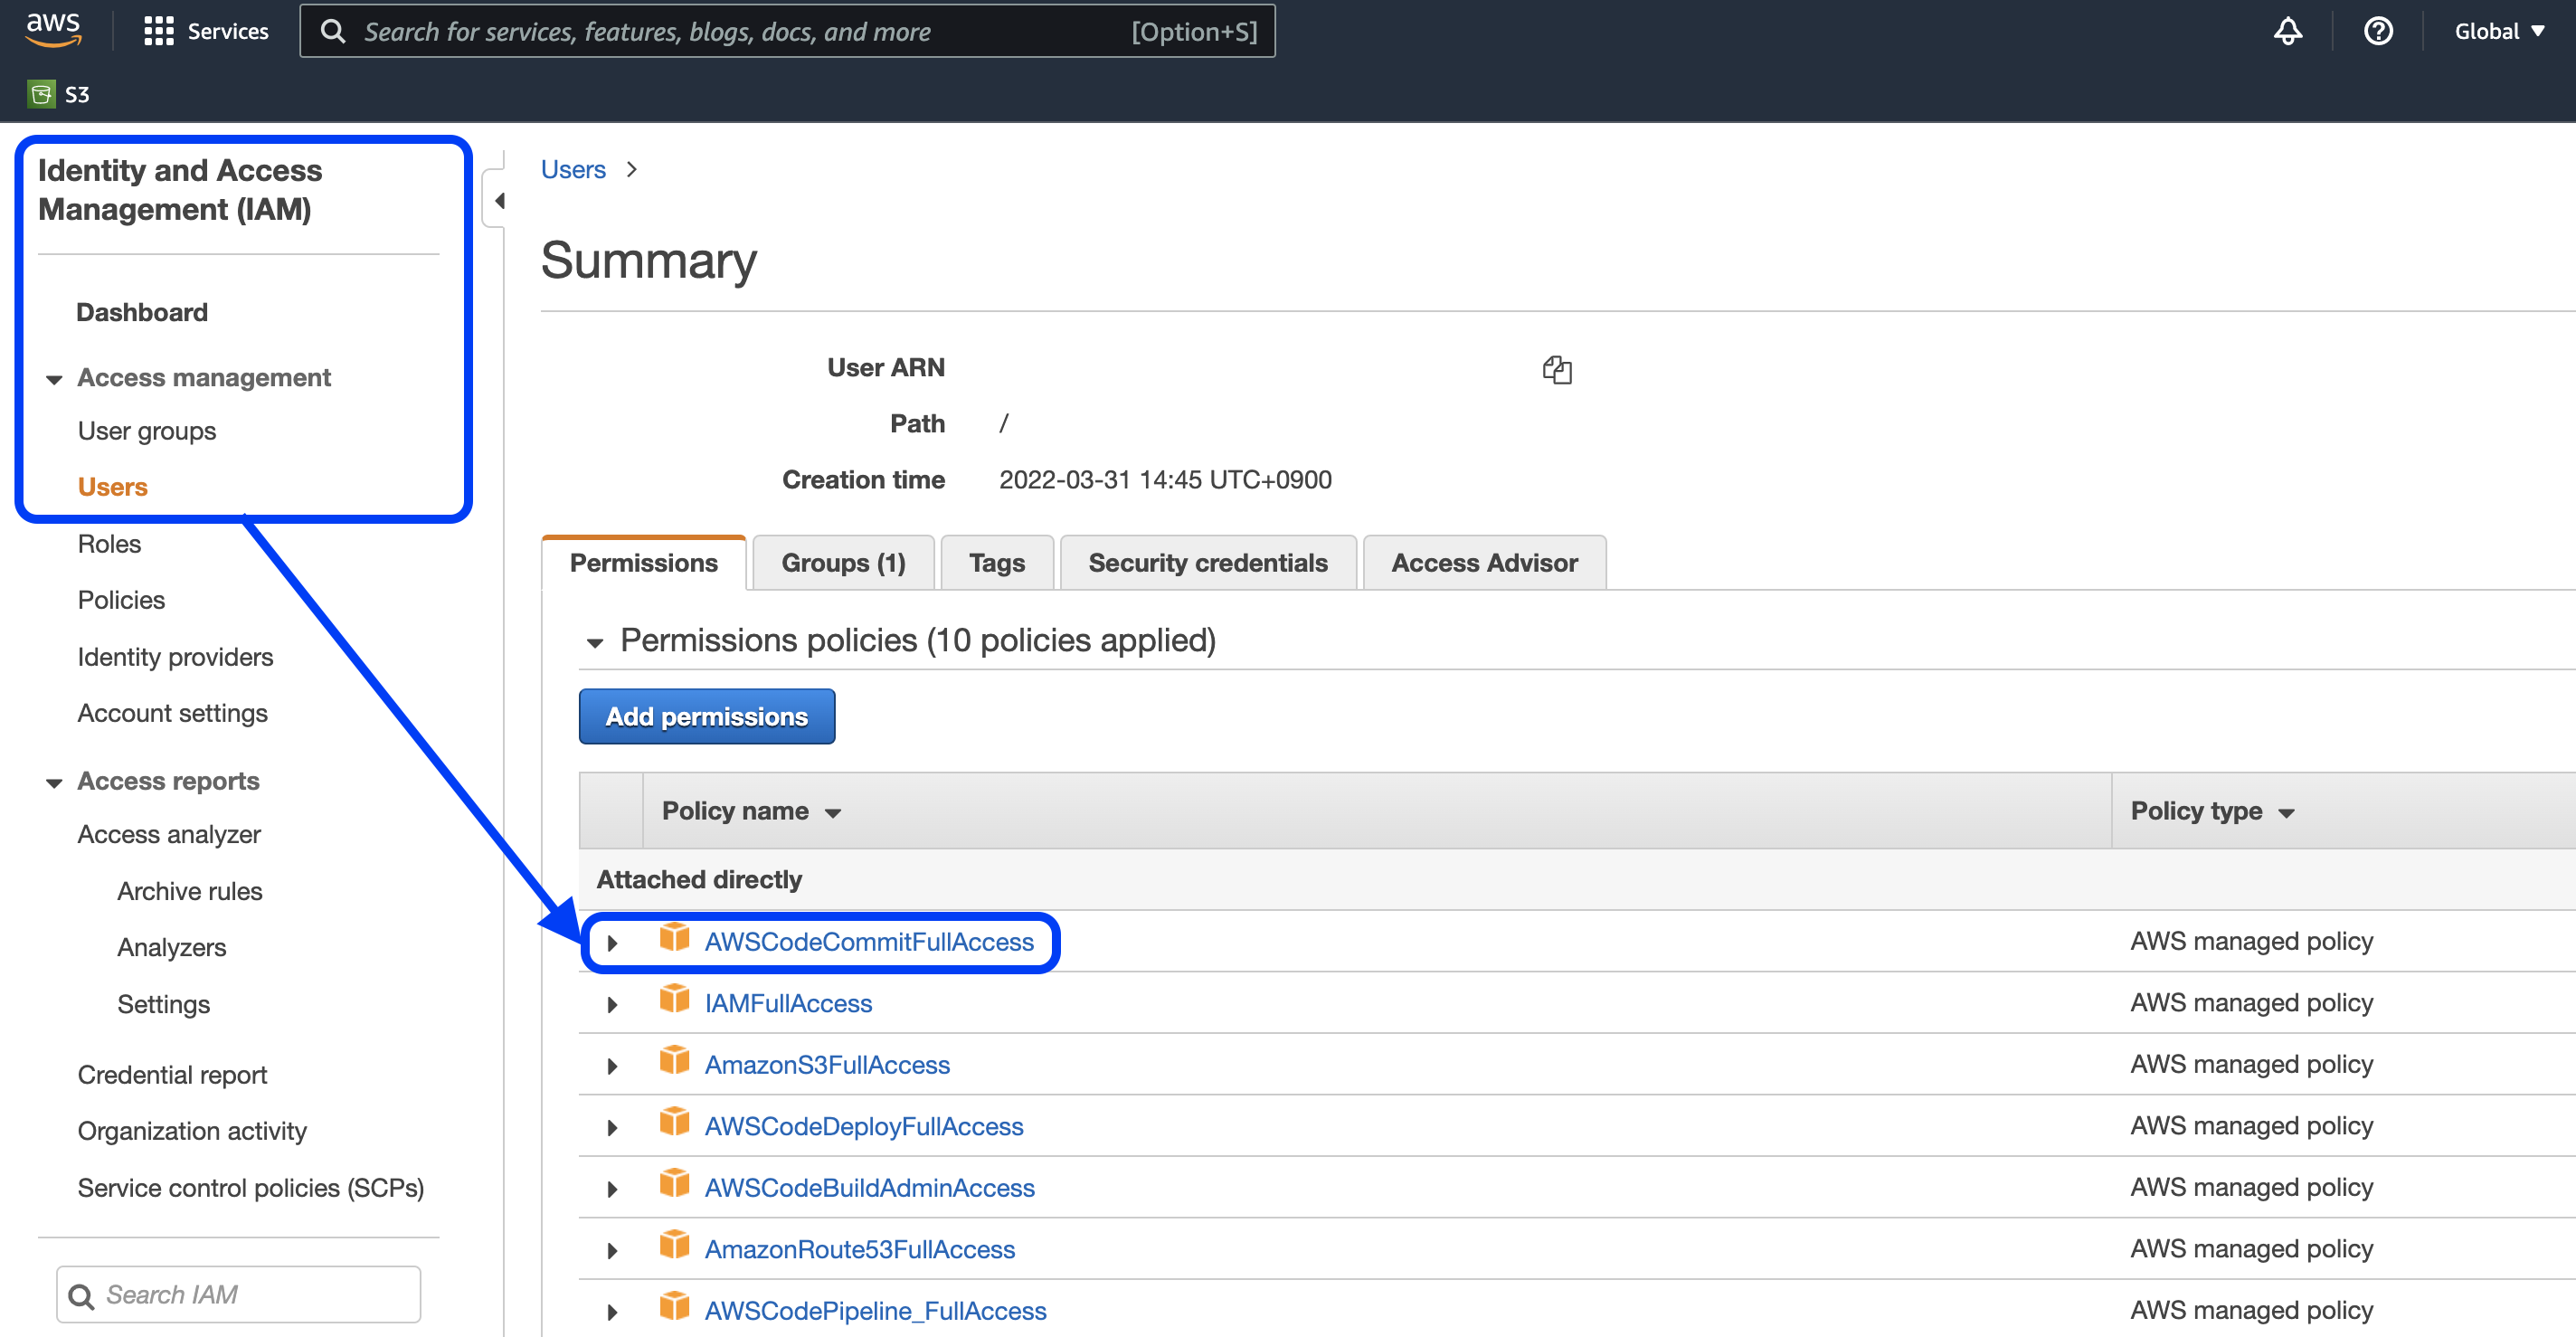The image size is (2576, 1337).
Task: Click the AmazonRoute53FullAccess policy box icon
Action: pyautogui.click(x=674, y=1245)
